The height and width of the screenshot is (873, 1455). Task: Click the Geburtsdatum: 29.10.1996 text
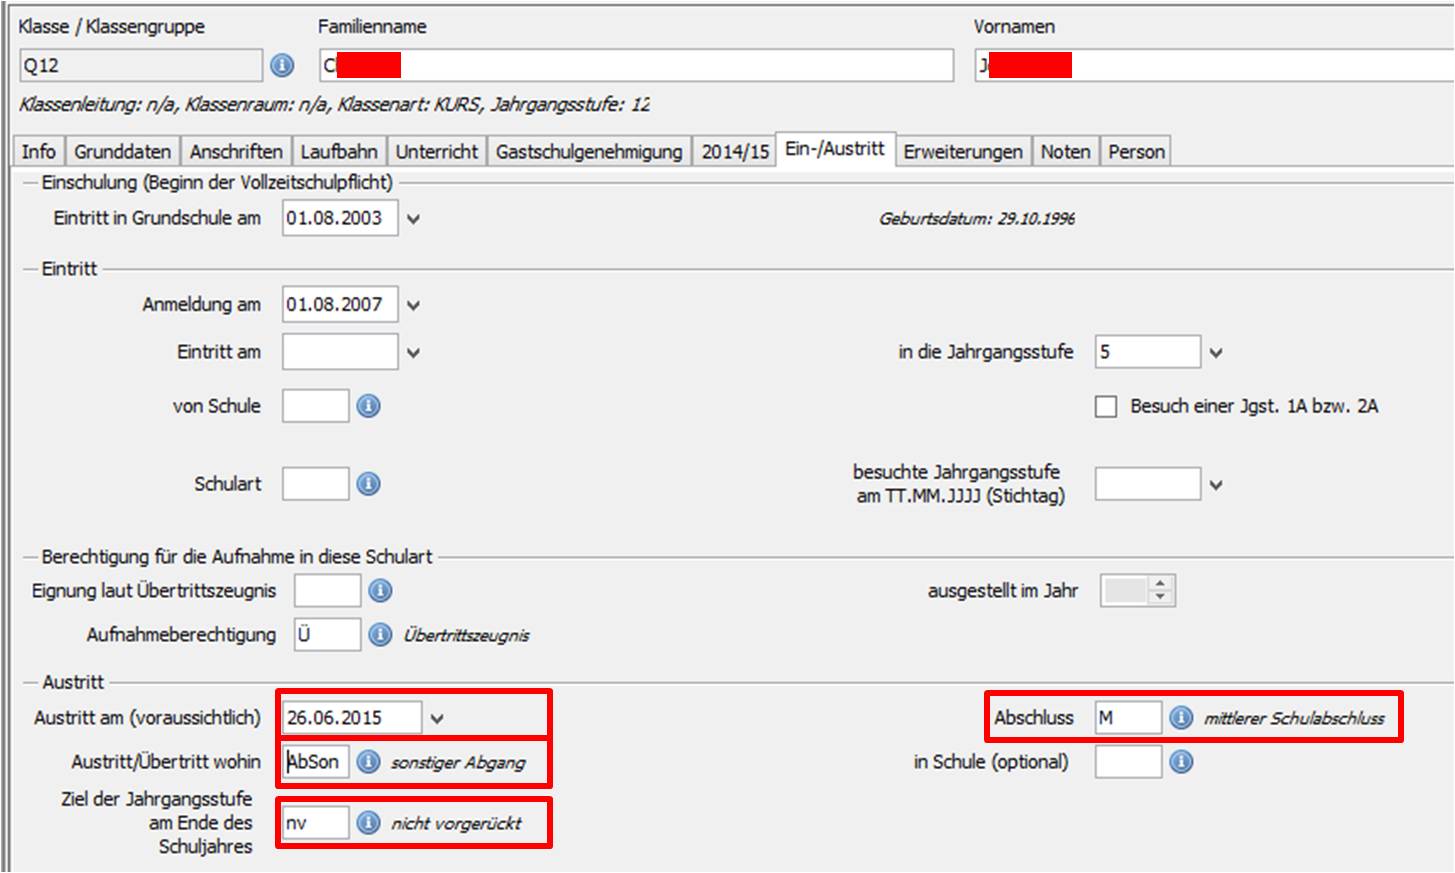pyautogui.click(x=977, y=219)
